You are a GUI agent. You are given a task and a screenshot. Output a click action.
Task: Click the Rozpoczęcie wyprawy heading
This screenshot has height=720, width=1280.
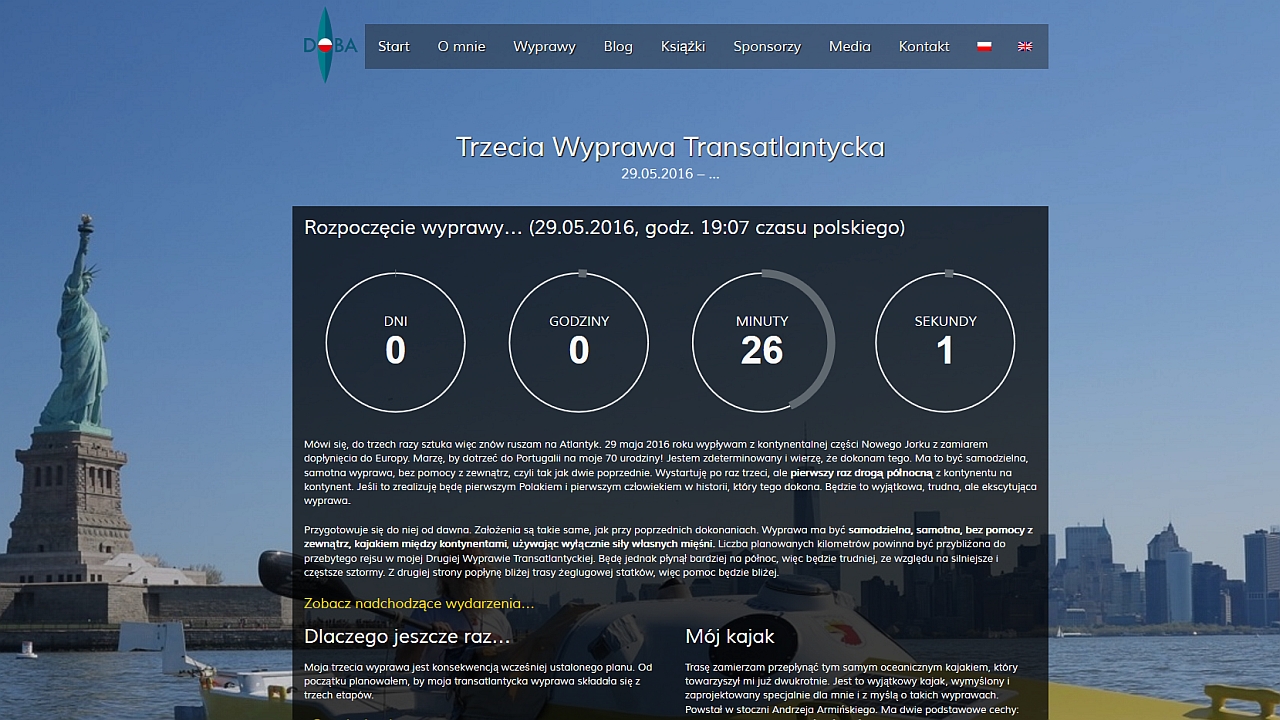point(604,227)
